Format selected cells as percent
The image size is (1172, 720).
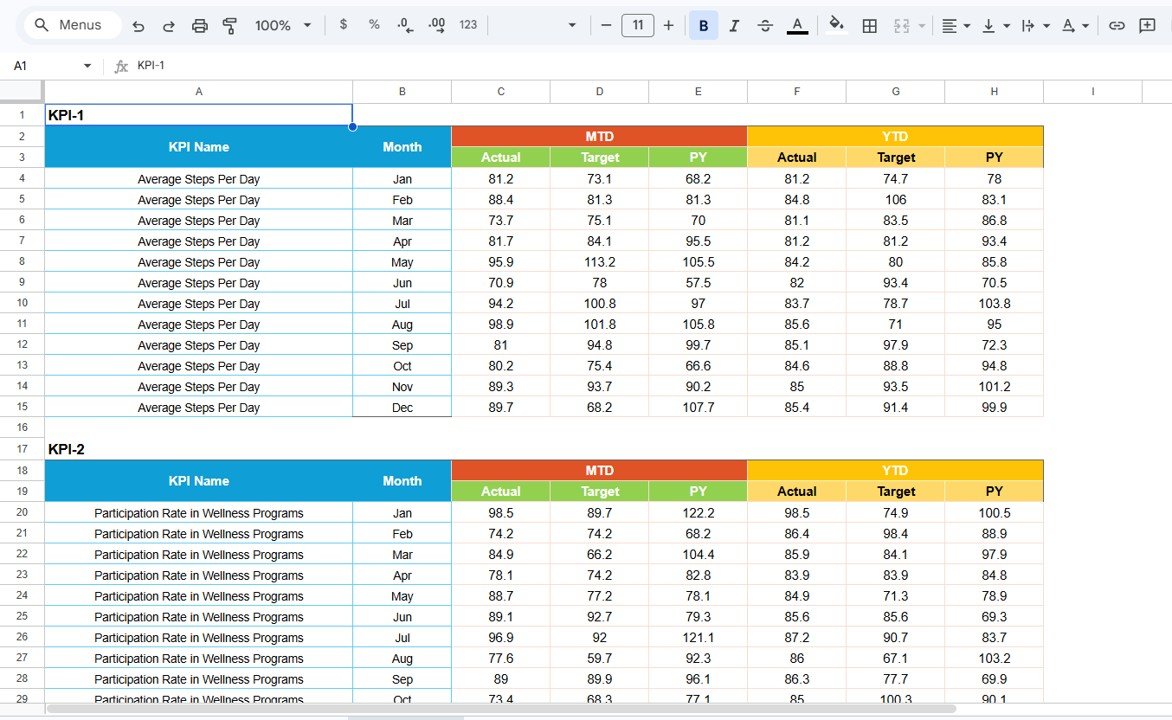[x=373, y=26]
